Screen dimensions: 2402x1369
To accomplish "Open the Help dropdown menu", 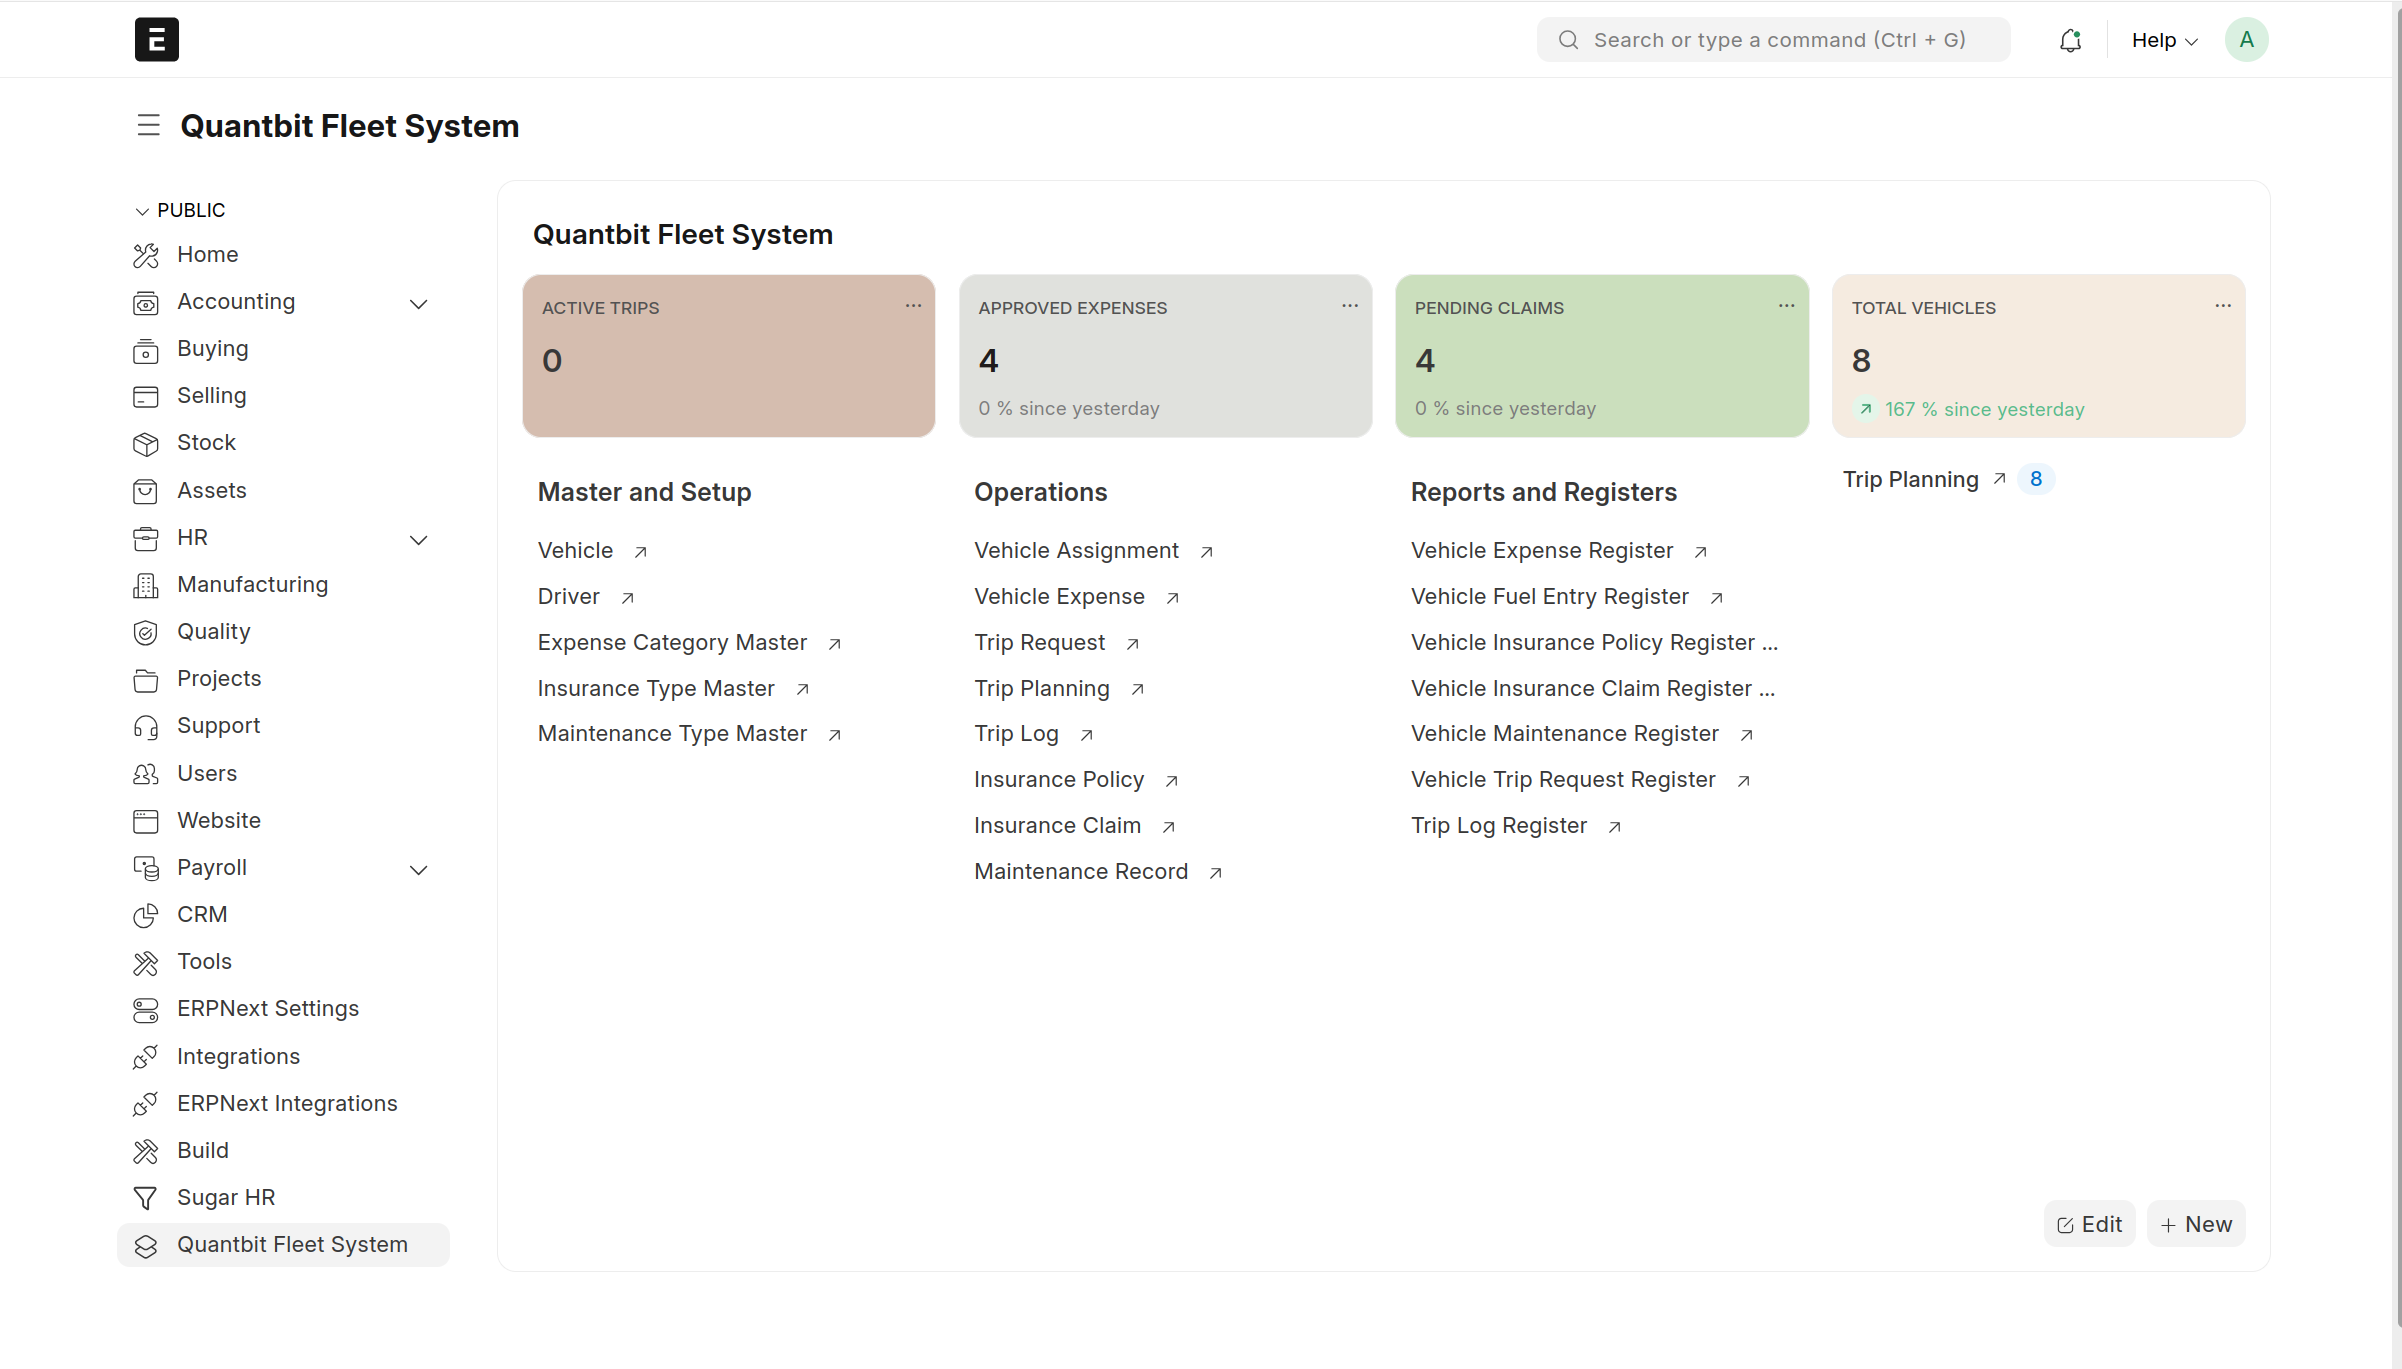I will (x=2164, y=40).
